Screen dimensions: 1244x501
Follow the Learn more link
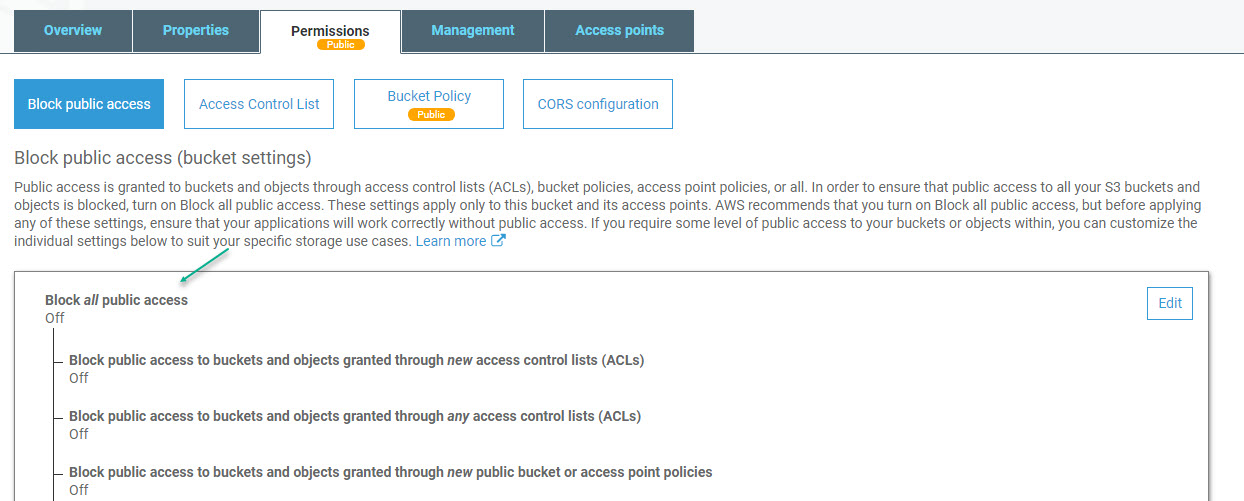coord(451,241)
